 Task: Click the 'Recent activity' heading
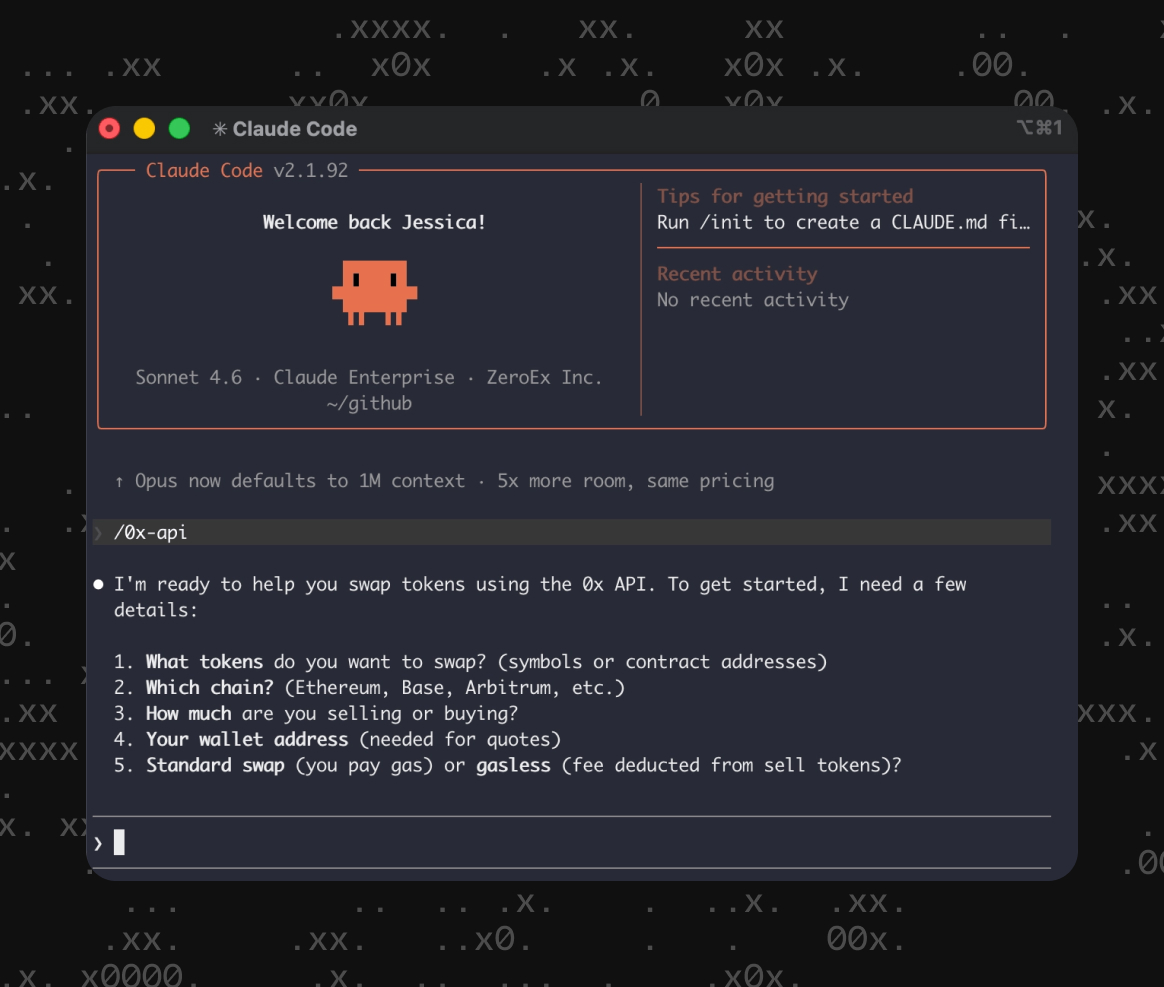pos(737,274)
